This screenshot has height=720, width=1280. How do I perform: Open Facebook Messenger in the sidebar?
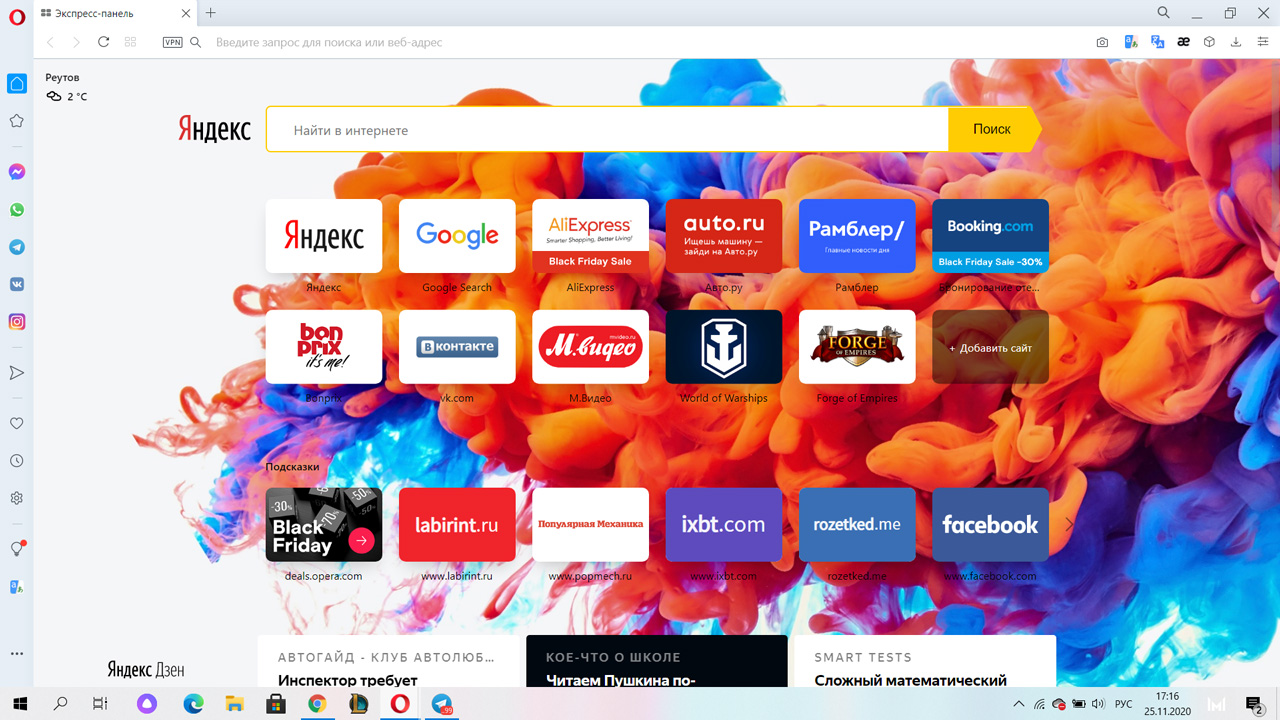[17, 172]
